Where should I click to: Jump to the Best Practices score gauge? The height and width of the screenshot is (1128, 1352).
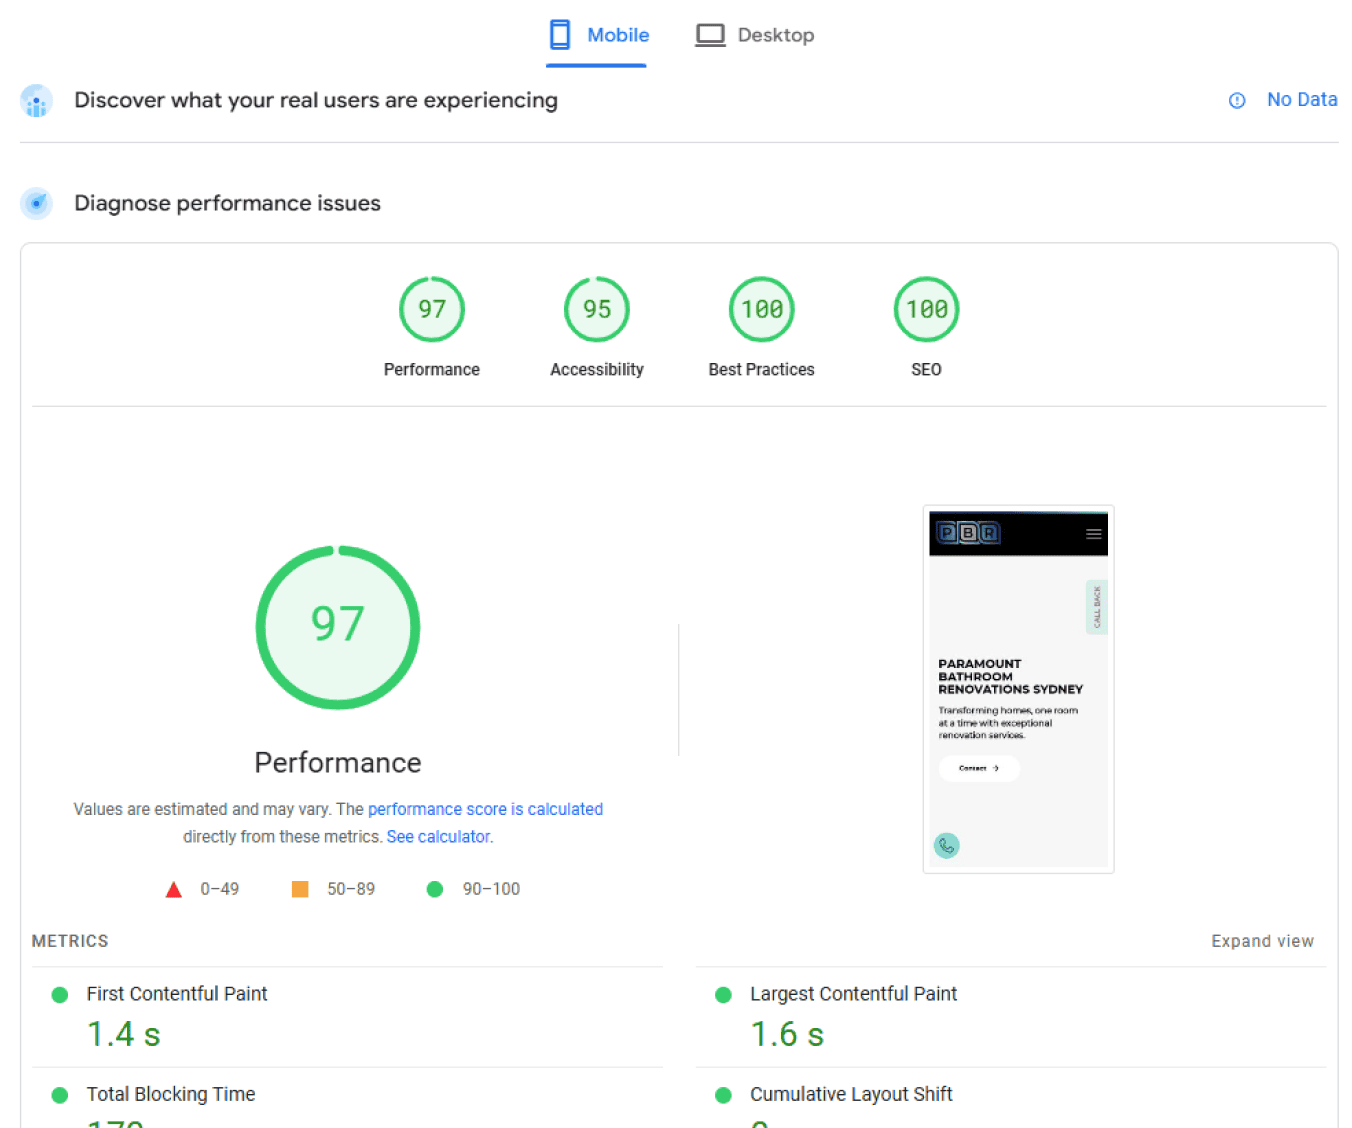(x=762, y=310)
